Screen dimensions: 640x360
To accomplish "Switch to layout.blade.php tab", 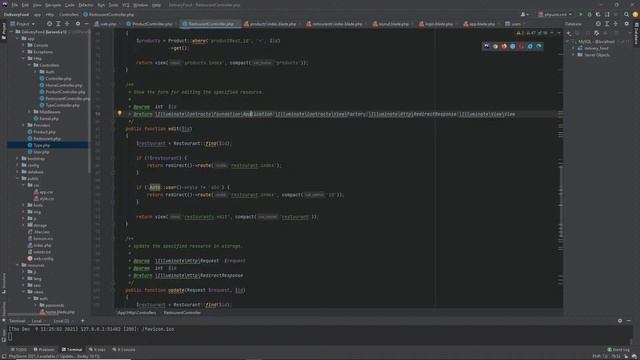I will [x=391, y=24].
